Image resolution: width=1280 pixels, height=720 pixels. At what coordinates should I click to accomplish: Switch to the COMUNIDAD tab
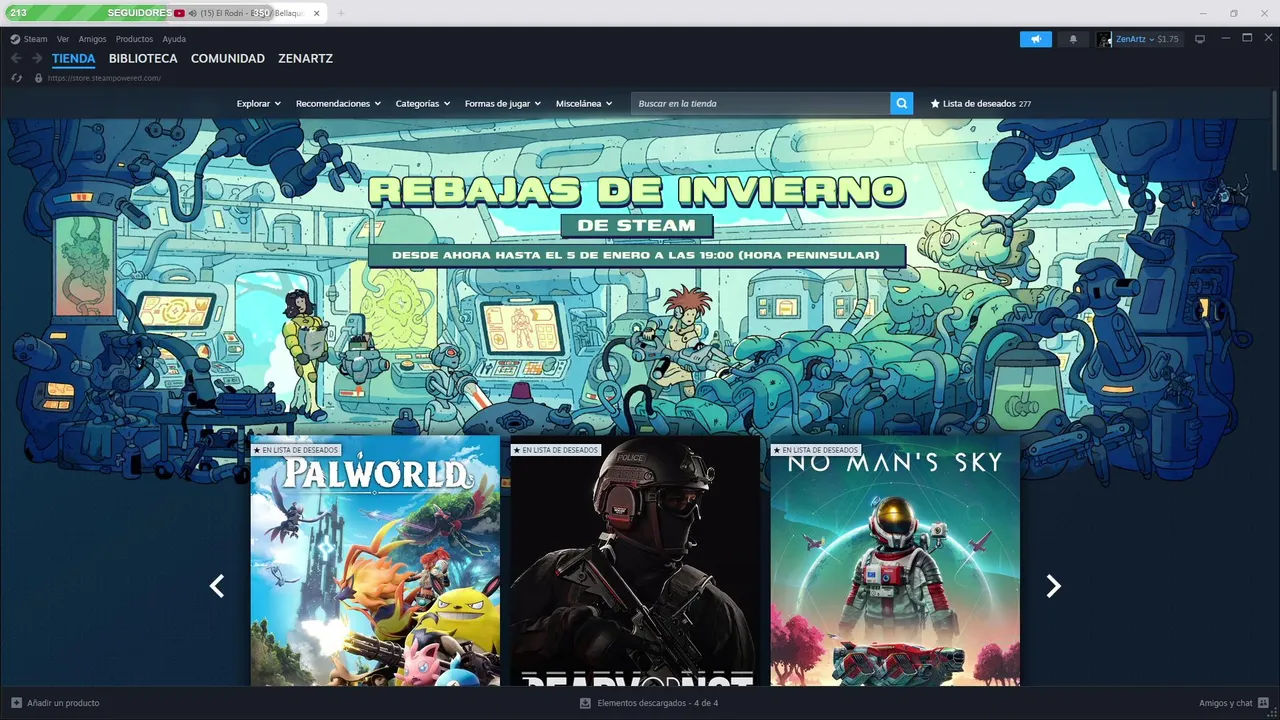click(x=228, y=58)
